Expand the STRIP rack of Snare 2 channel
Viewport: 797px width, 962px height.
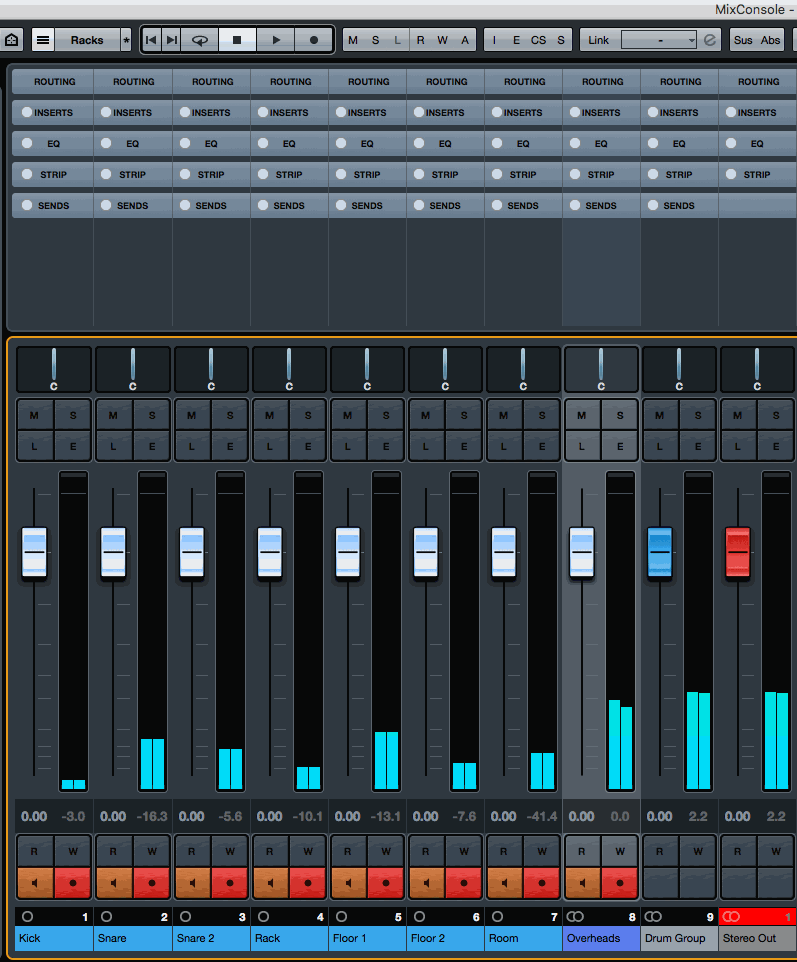[x=211, y=175]
